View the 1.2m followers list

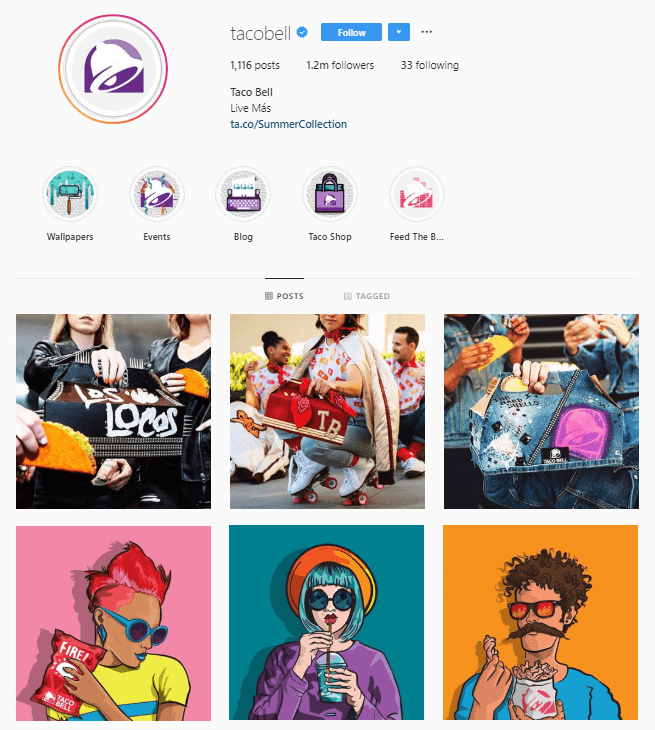[340, 65]
